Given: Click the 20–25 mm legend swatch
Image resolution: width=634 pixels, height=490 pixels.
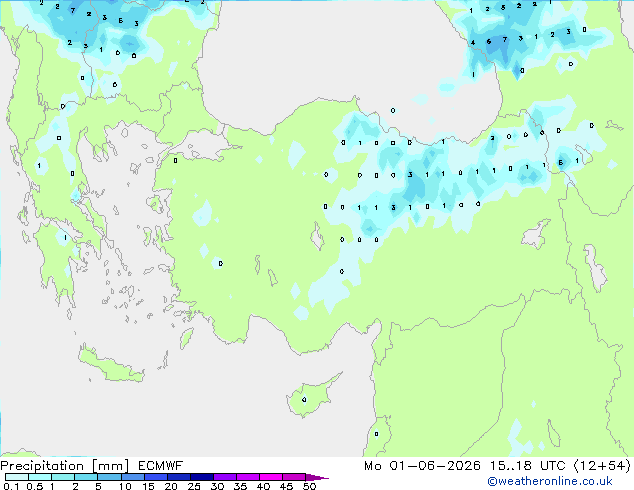Looking at the screenshot, I should (178, 477).
